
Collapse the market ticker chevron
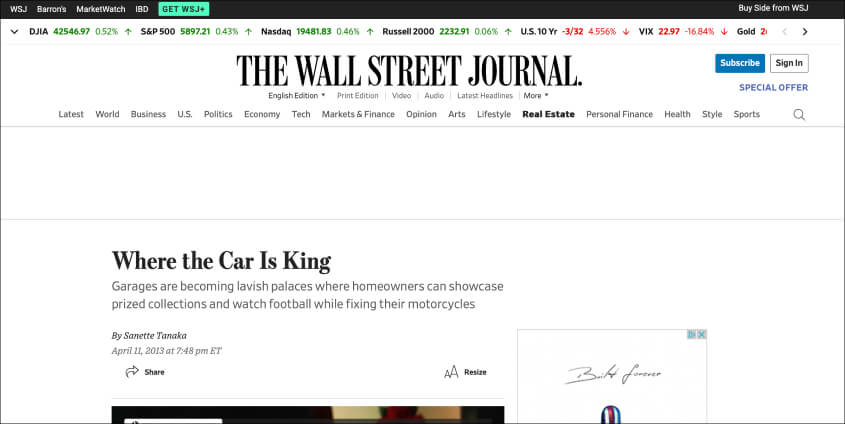(x=14, y=31)
